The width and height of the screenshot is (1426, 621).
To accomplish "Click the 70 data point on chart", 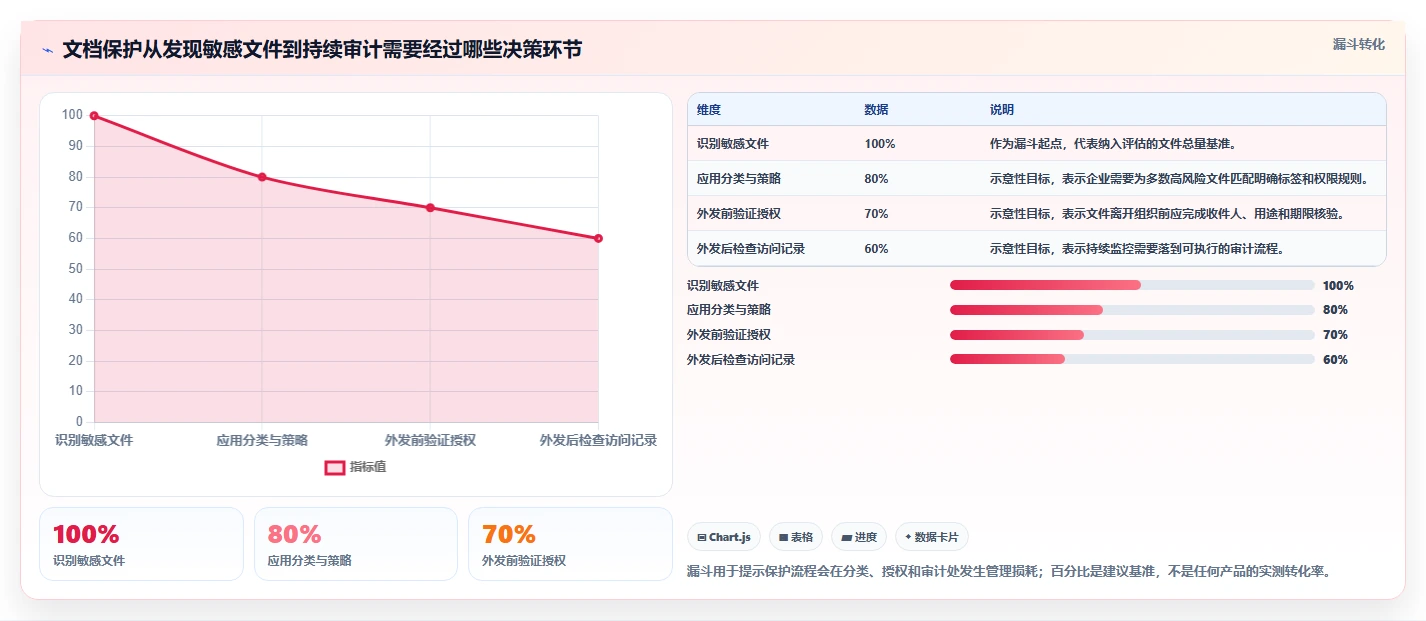I will (x=430, y=208).
